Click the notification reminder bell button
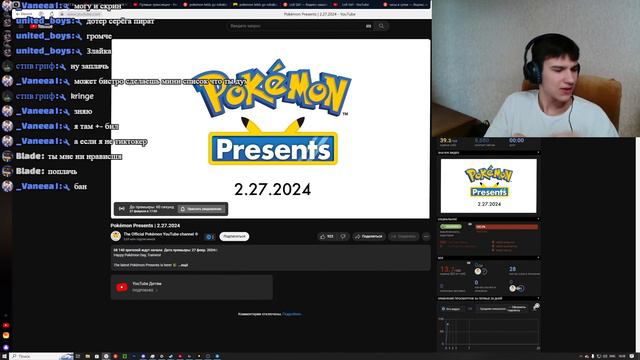 pos(202,209)
